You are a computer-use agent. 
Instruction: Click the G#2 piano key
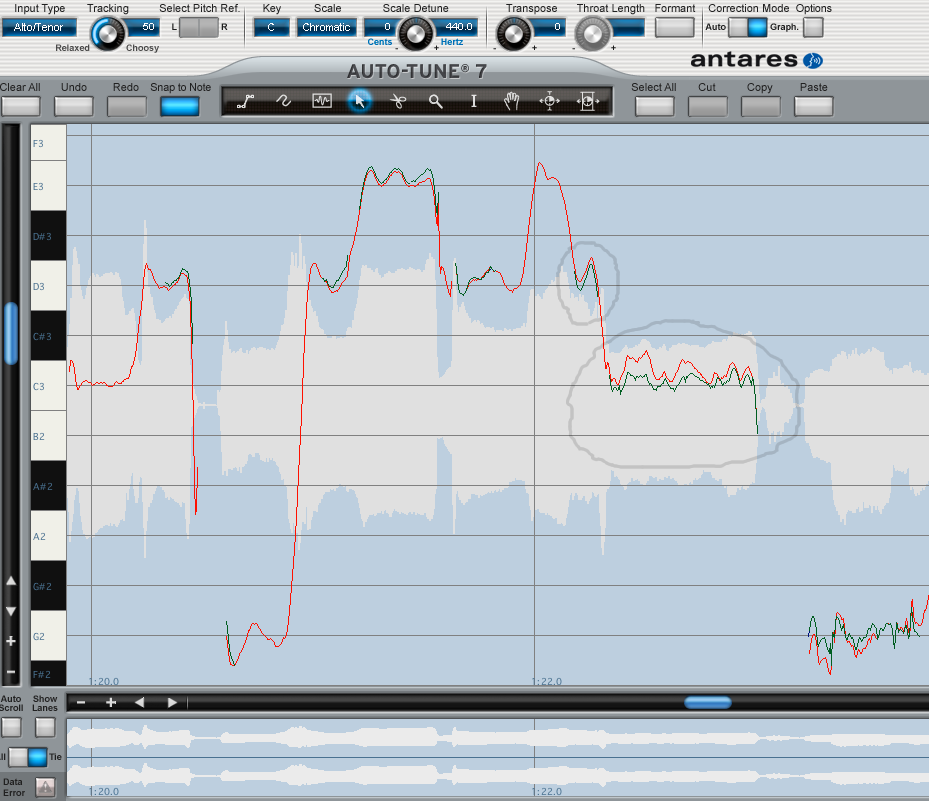[x=49, y=586]
